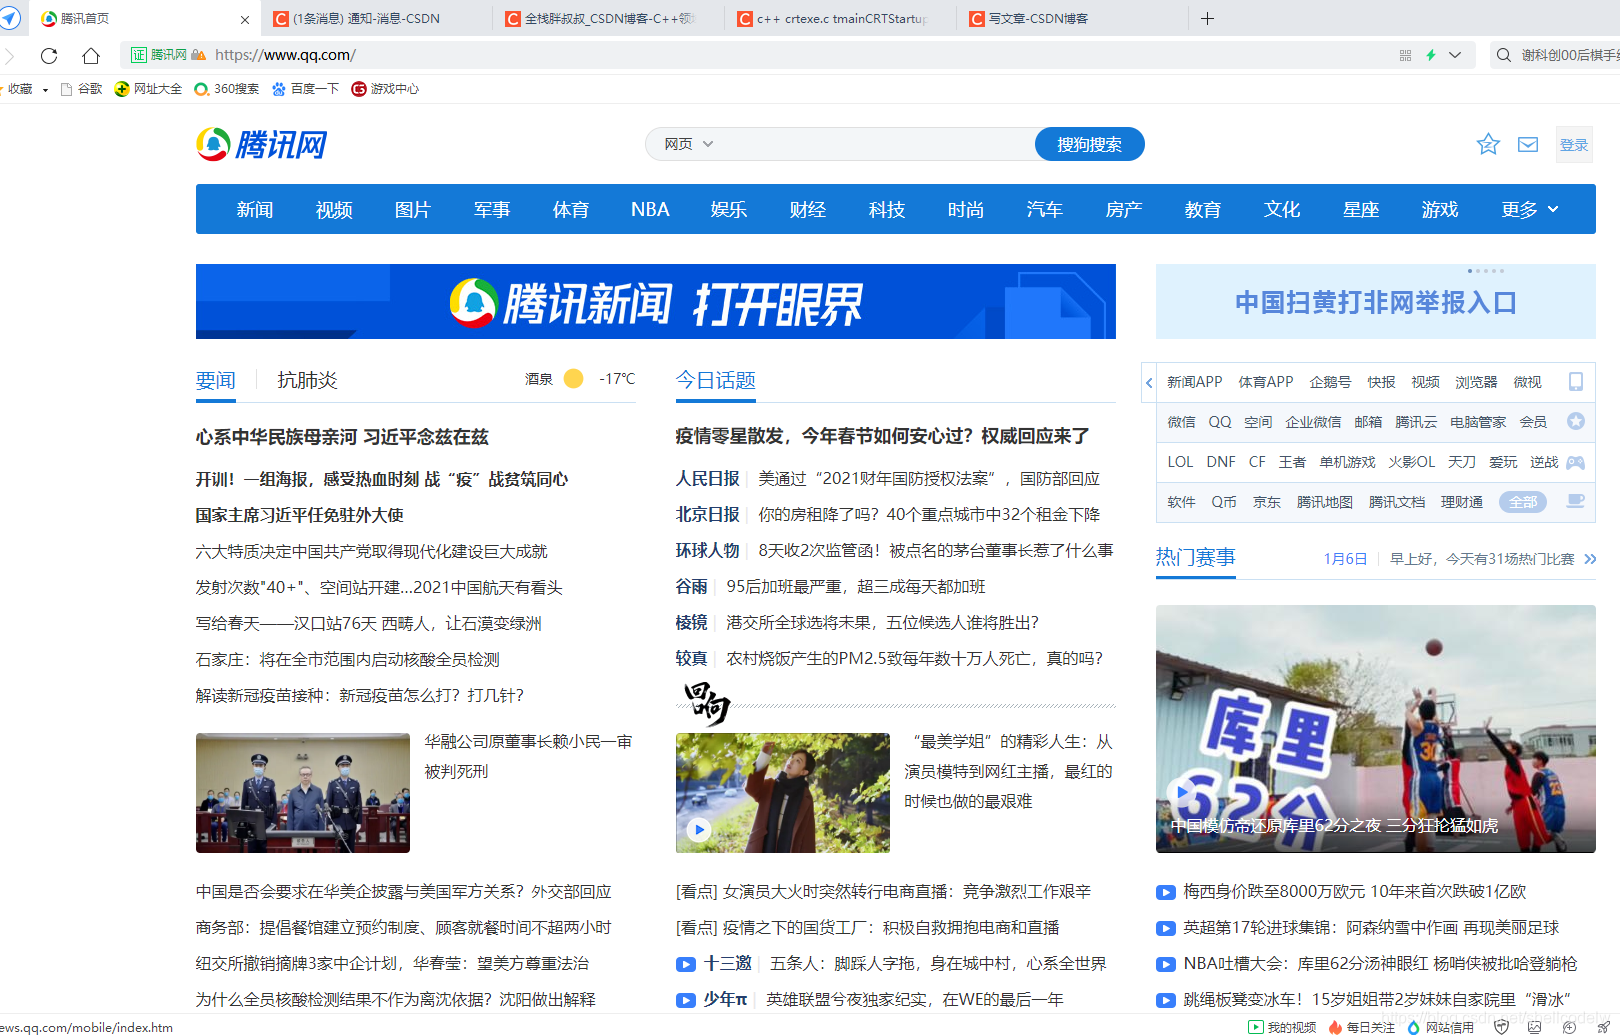Image resolution: width=1620 pixels, height=1036 pixels.
Task: Click video icon beside NBA吐槽大会 headline
Action: coord(1166,964)
